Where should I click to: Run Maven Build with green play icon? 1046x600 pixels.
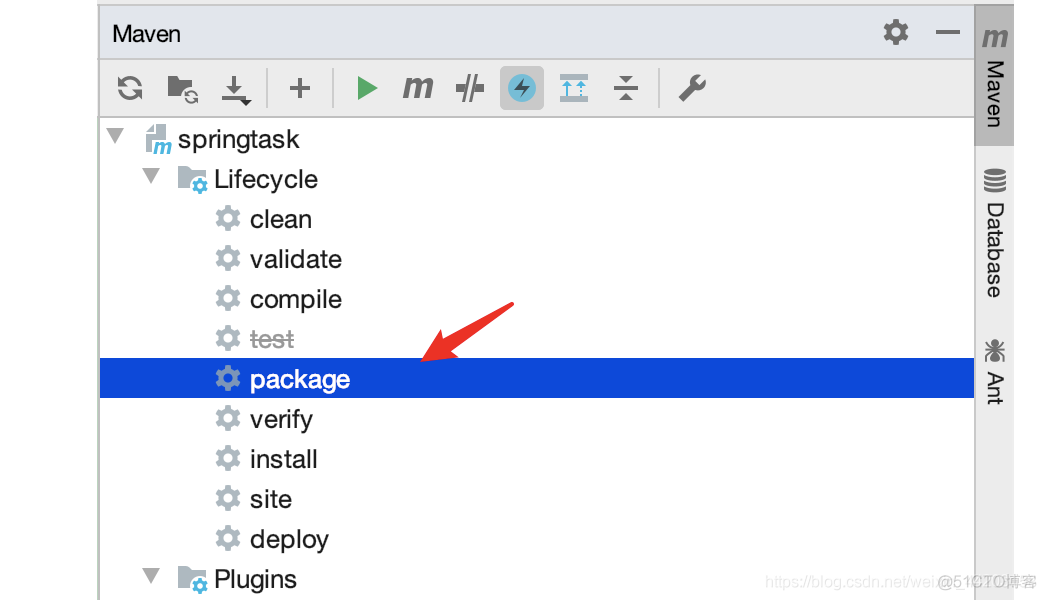click(x=367, y=88)
